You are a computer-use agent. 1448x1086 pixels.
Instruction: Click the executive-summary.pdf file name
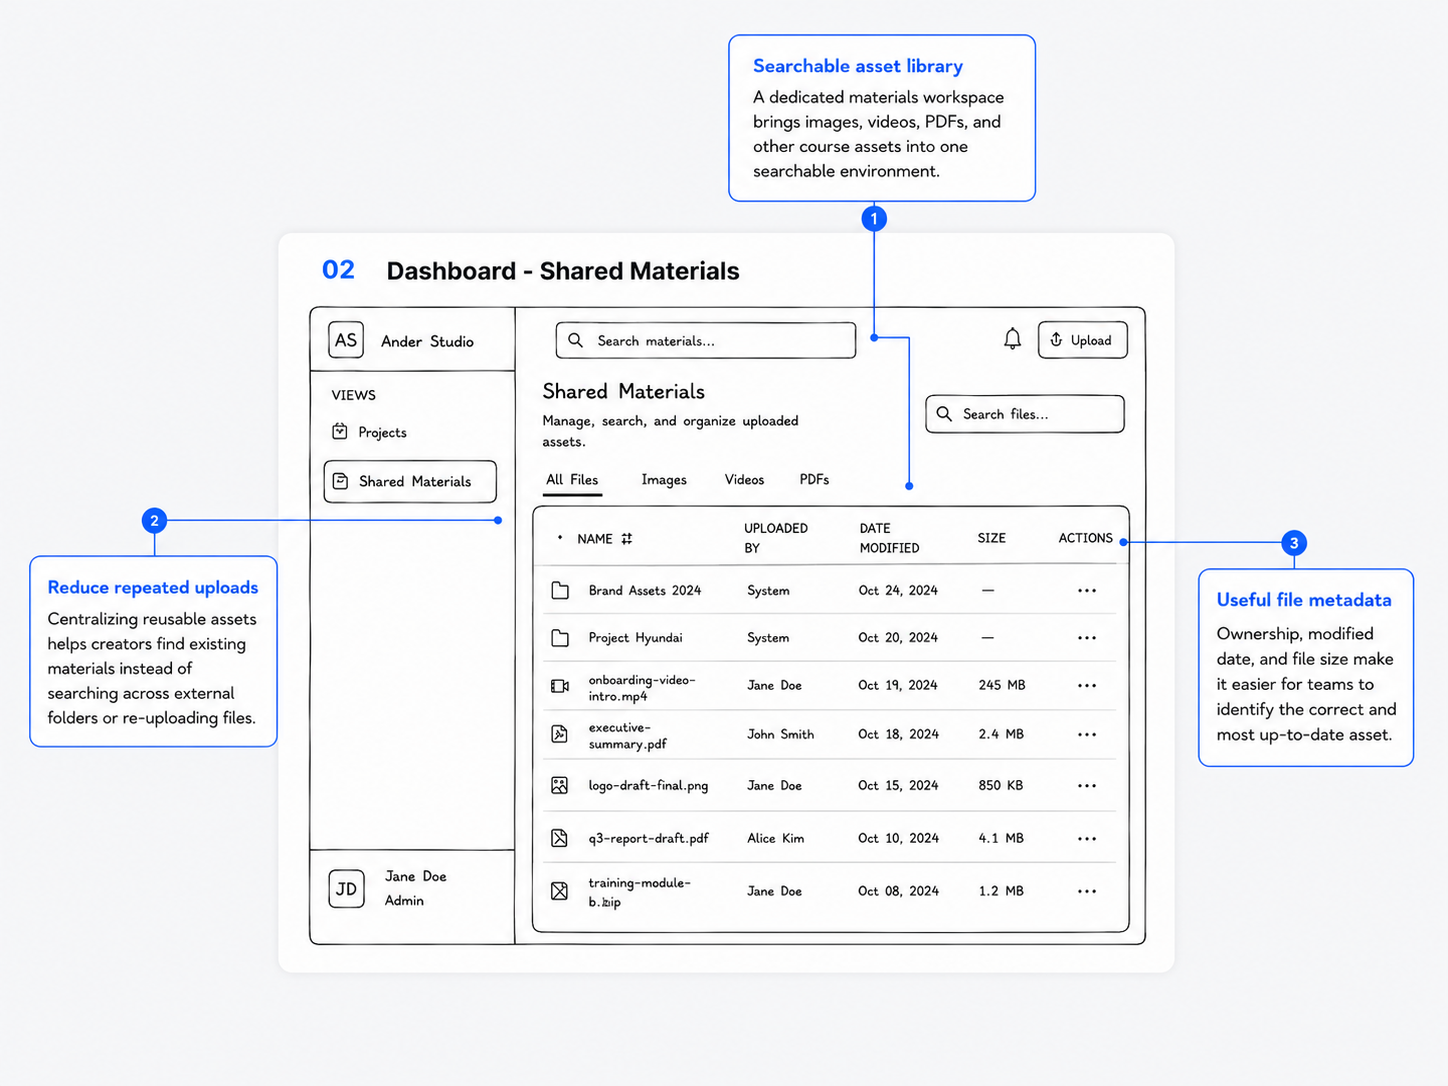[x=628, y=736]
